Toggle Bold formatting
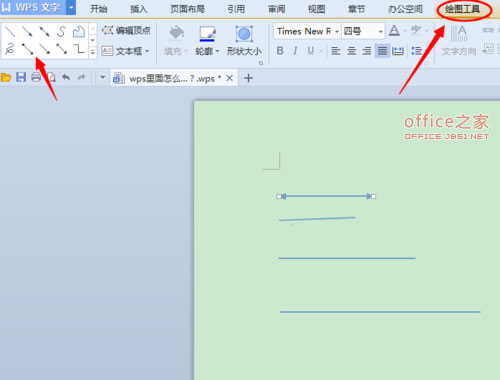 [280, 51]
